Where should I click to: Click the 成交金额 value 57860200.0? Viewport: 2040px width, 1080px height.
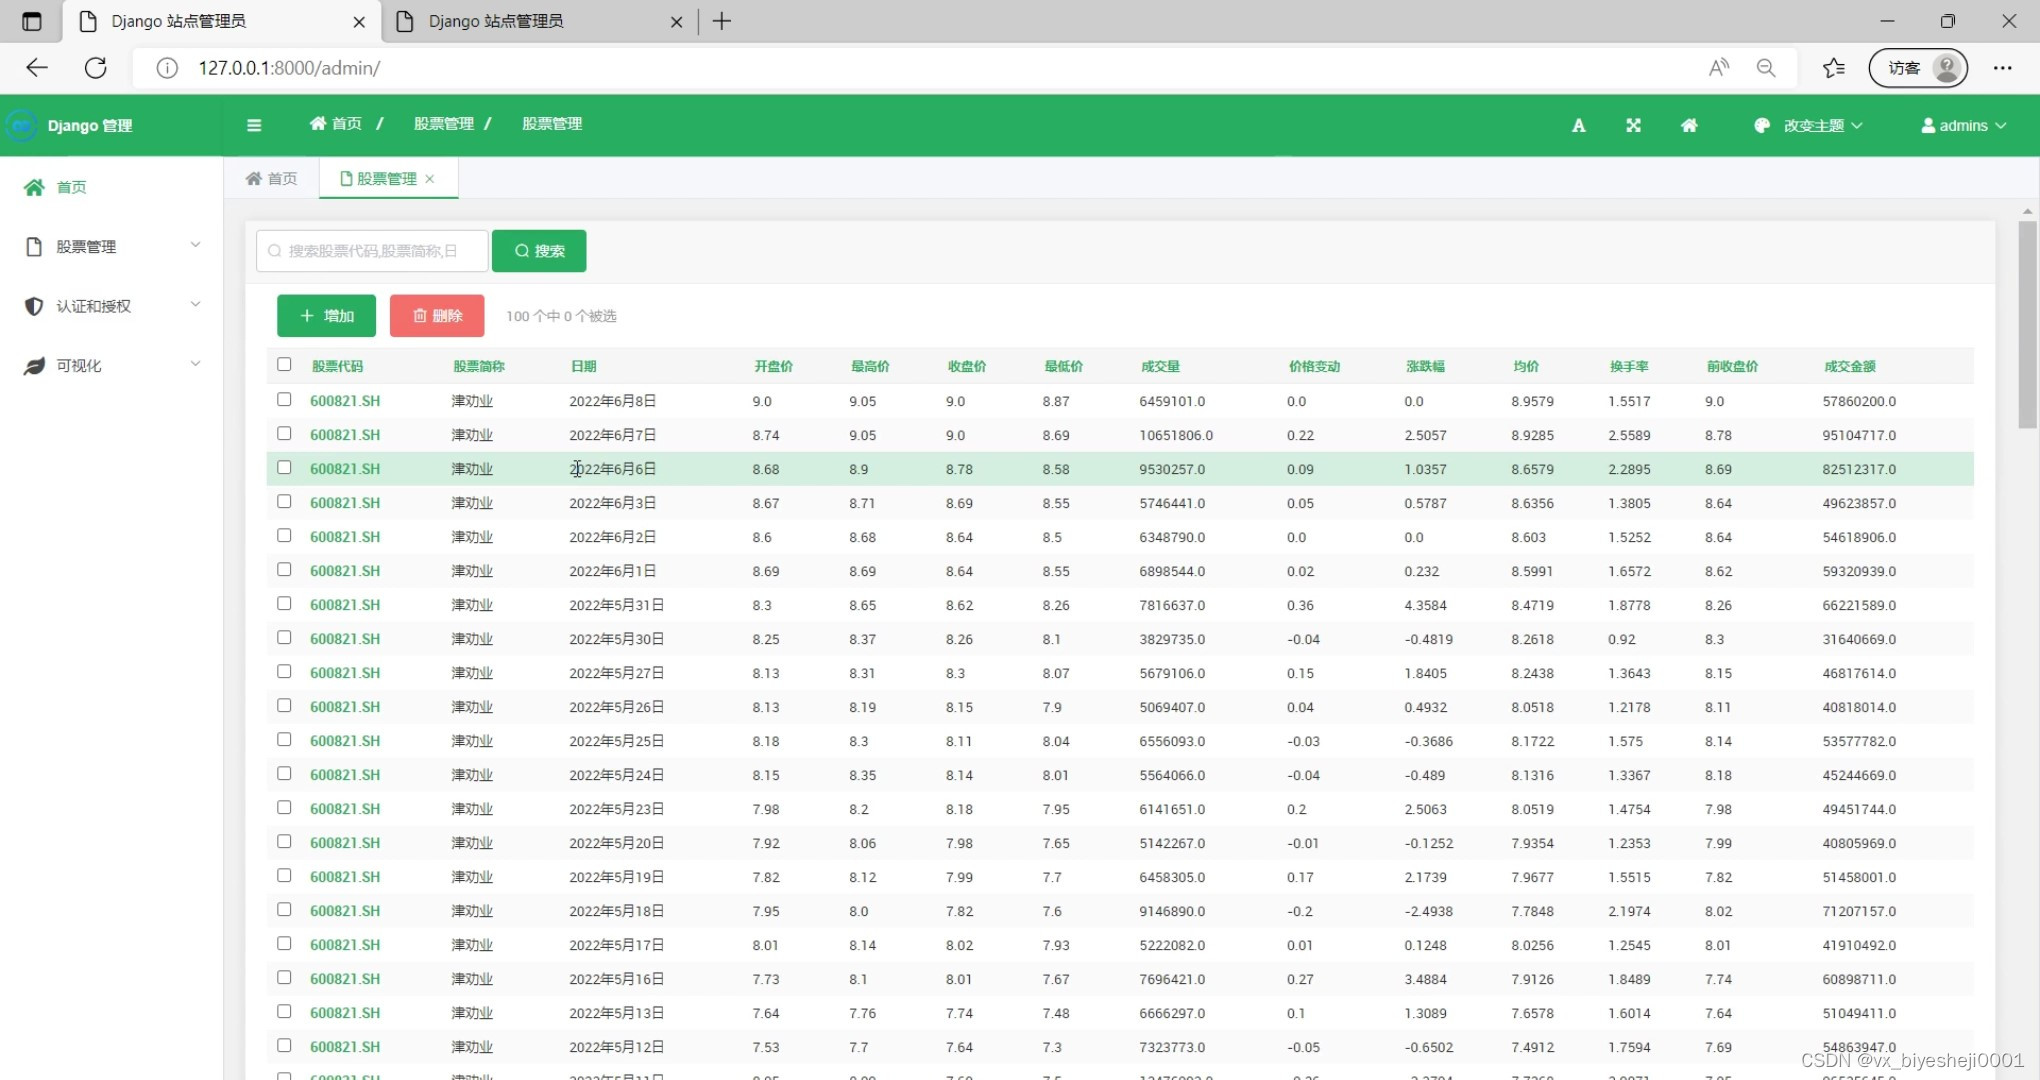click(1859, 401)
